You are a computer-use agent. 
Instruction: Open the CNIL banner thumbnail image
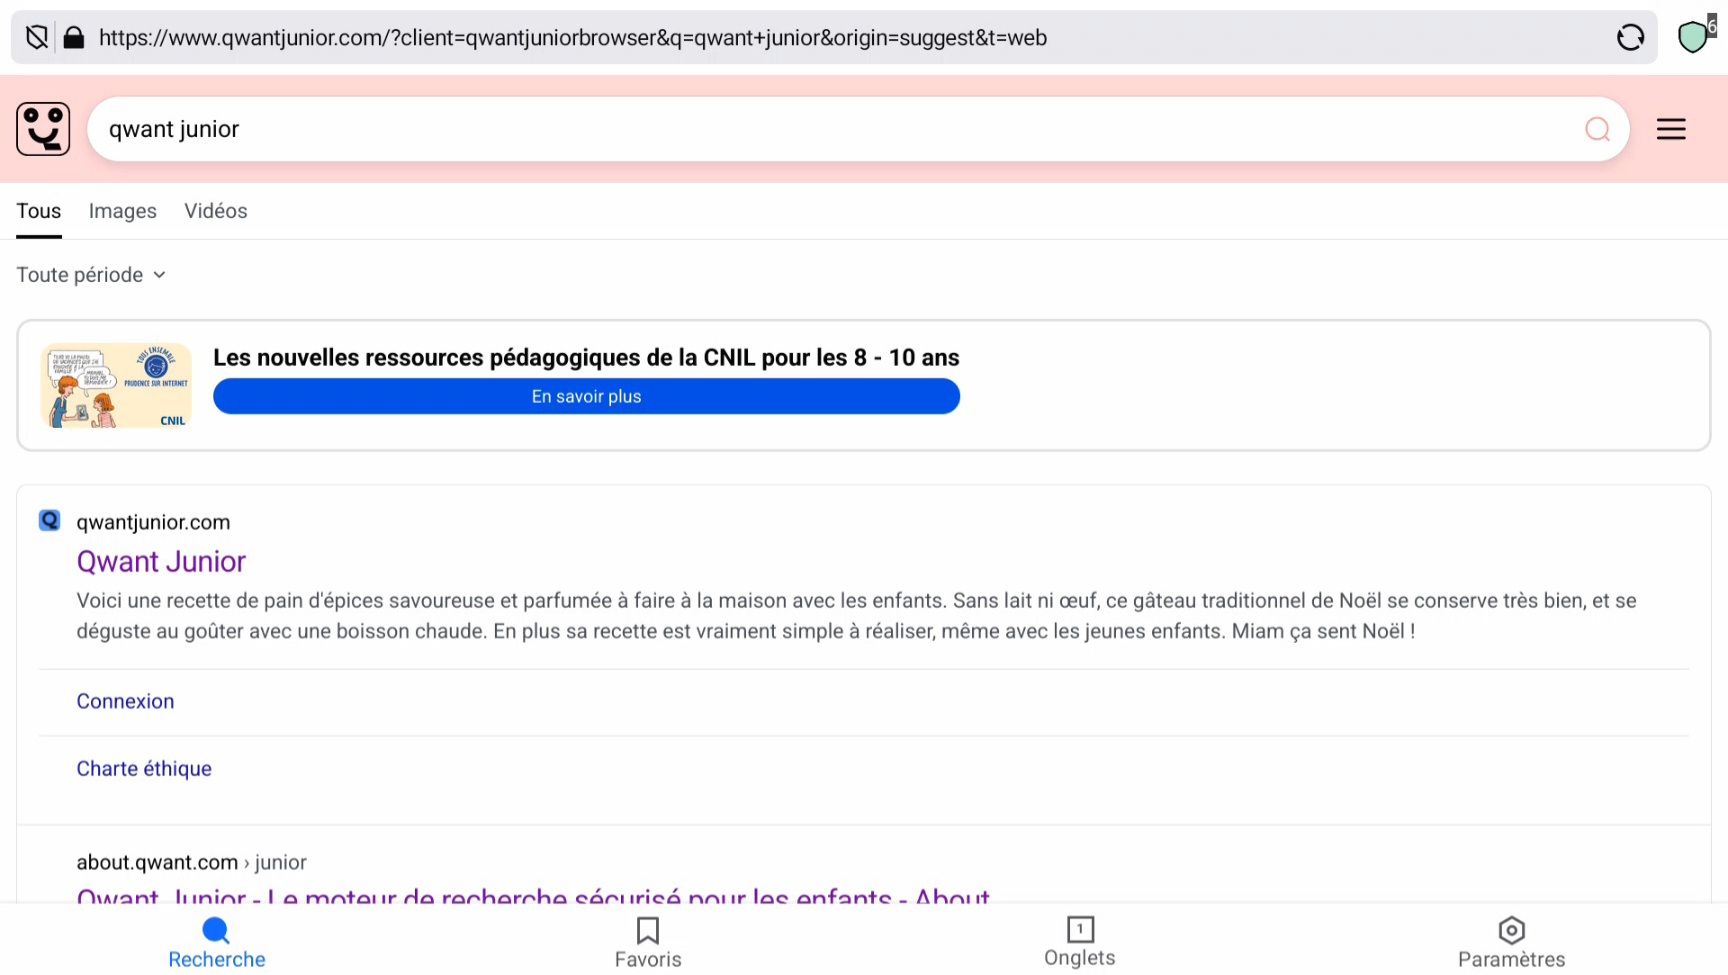[116, 385]
